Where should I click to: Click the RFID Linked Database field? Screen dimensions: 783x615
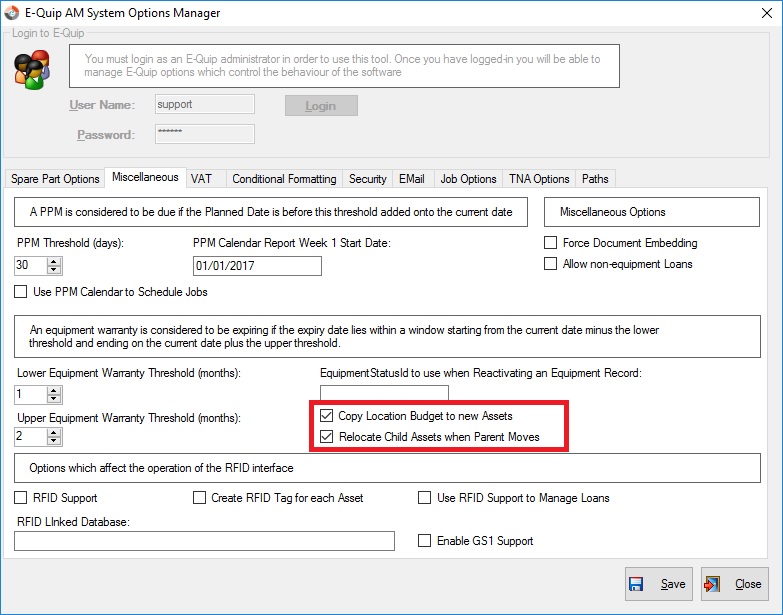click(x=204, y=541)
